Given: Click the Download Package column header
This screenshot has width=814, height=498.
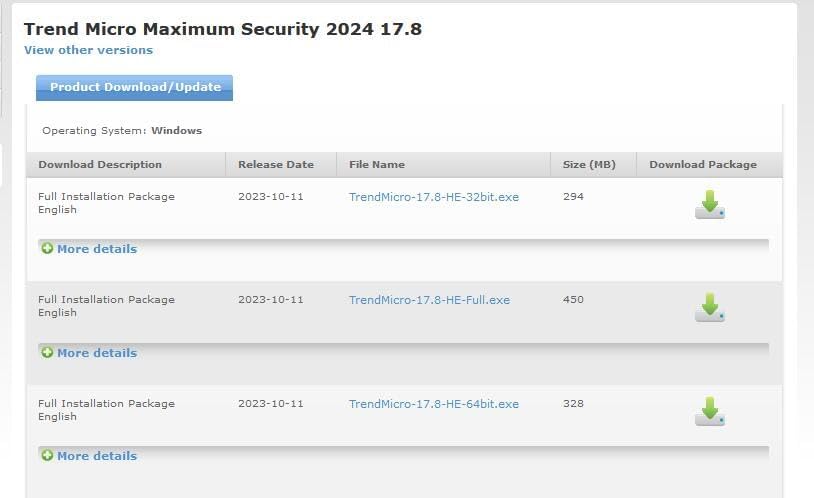Looking at the screenshot, I should coord(709,165).
